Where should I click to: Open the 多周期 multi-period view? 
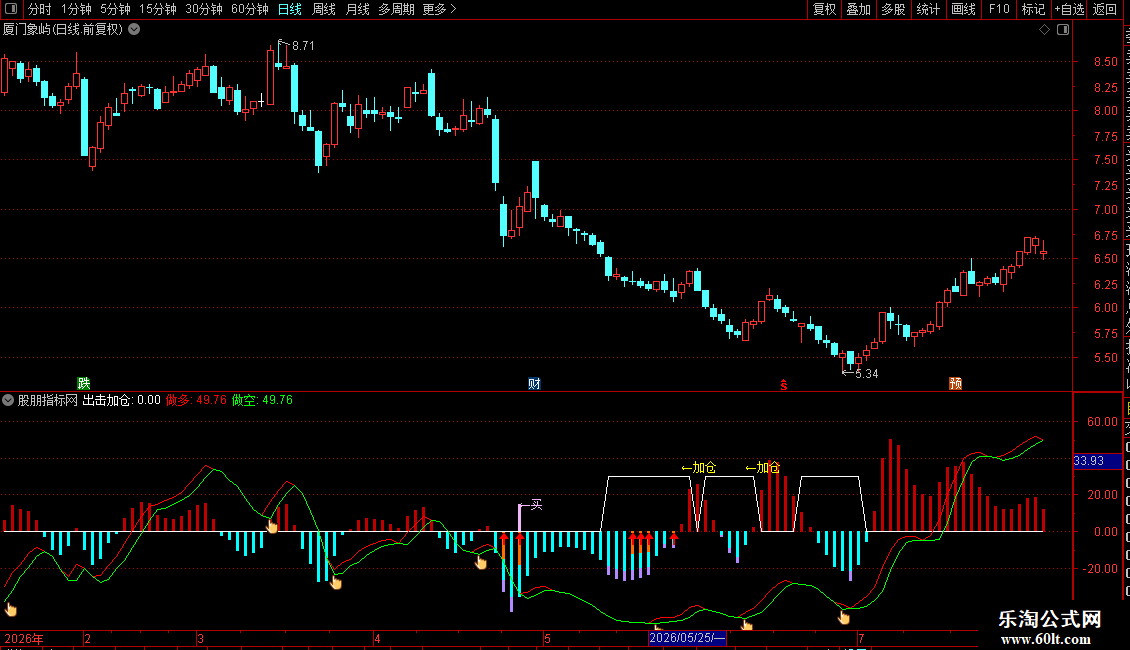pos(396,9)
